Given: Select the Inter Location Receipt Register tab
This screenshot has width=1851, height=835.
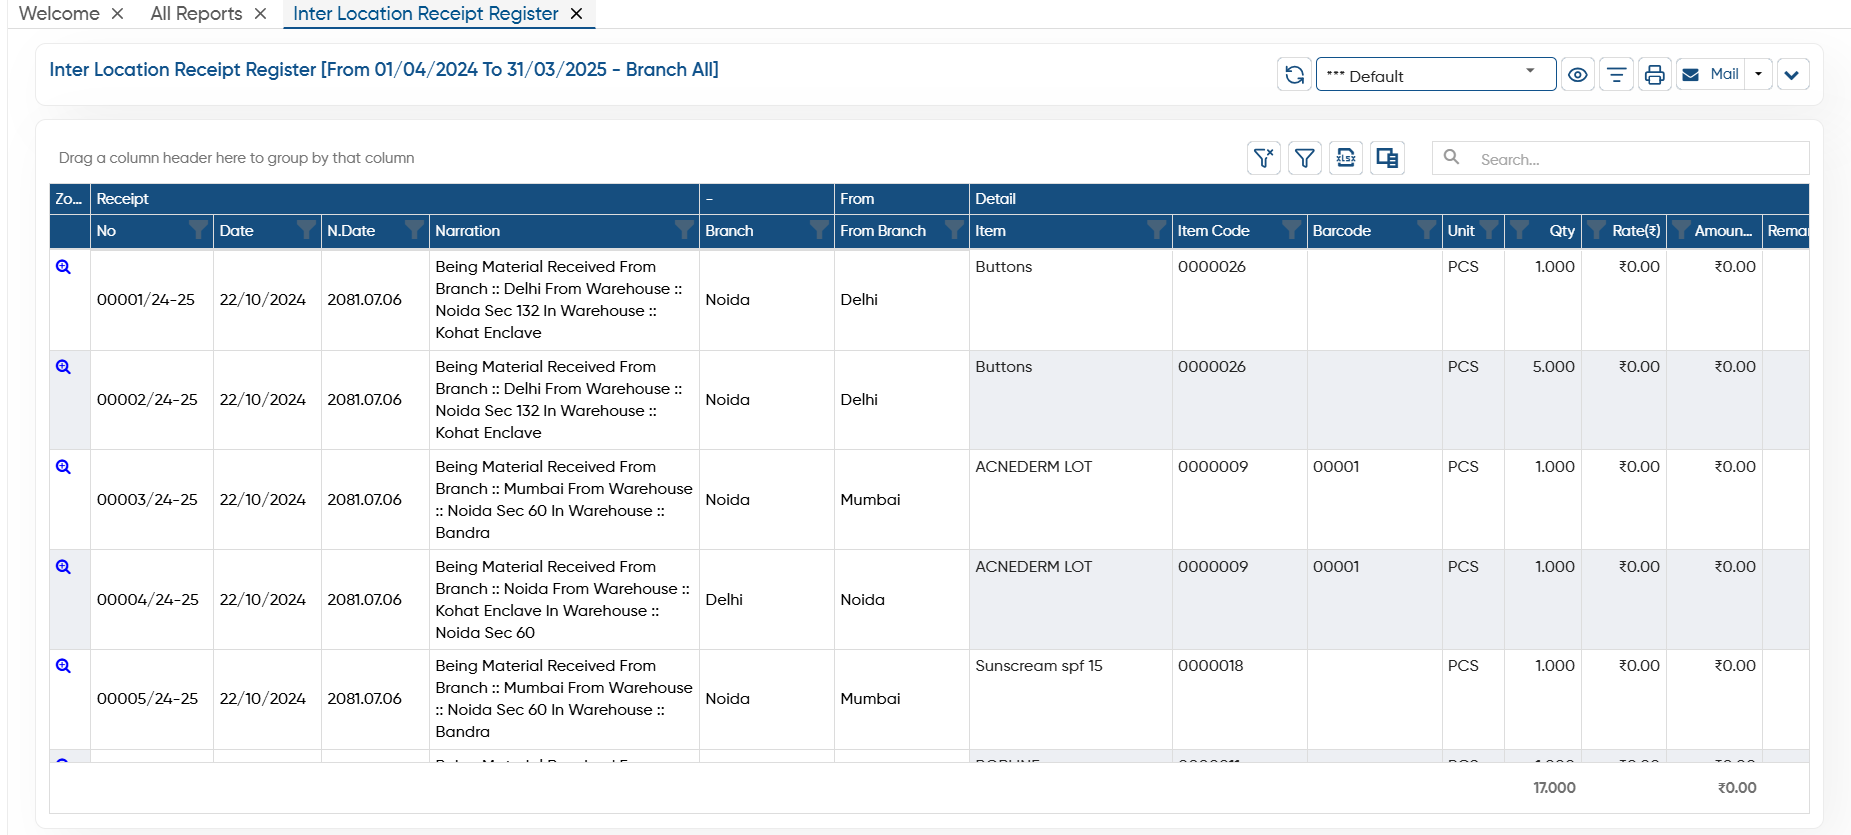Looking at the screenshot, I should click(x=426, y=14).
